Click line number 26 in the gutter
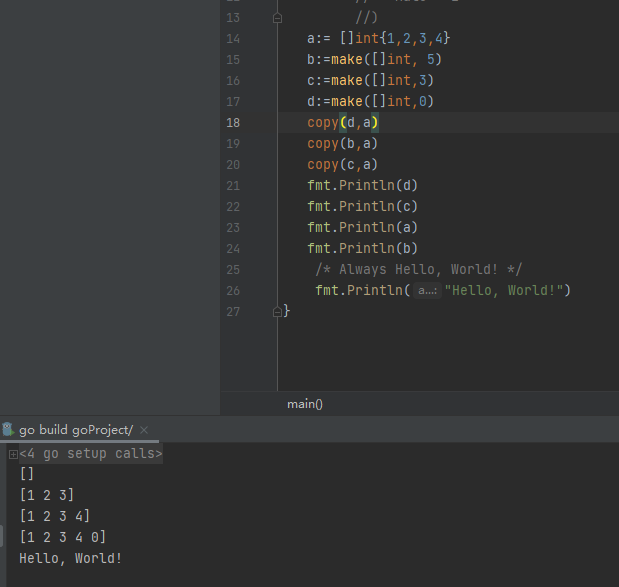This screenshot has height=587, width=619. (233, 291)
